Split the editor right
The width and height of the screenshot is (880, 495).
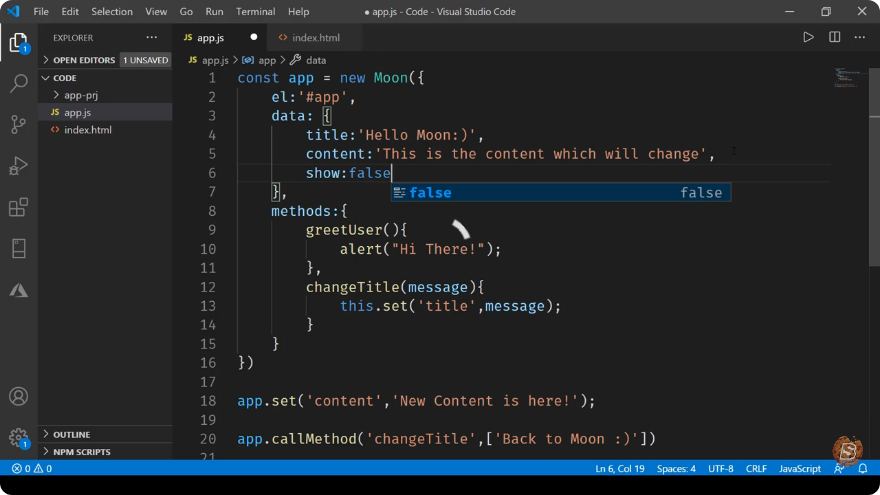click(835, 38)
